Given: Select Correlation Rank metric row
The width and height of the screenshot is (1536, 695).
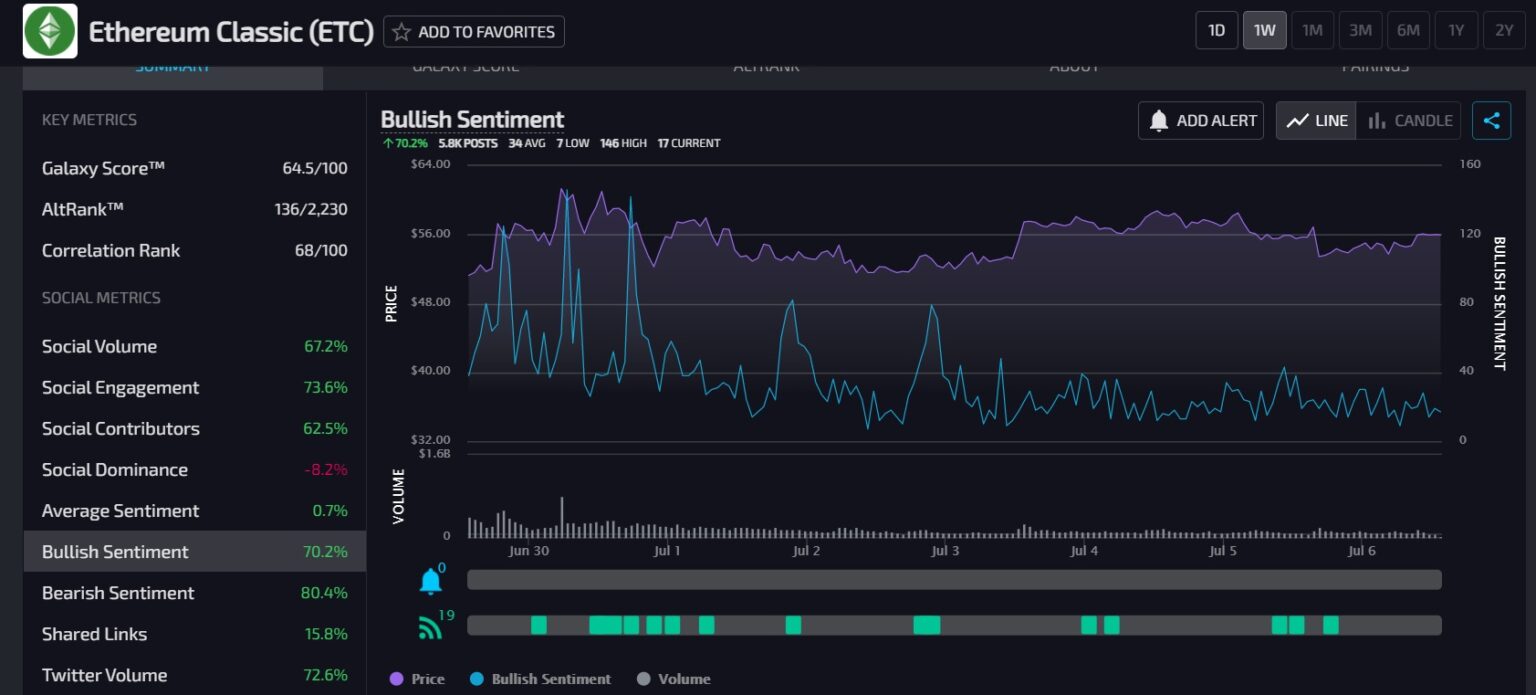Looking at the screenshot, I should pos(195,250).
